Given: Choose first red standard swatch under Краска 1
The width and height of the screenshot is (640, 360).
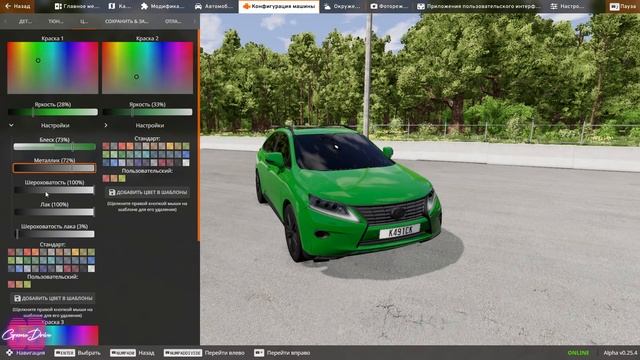Looking at the screenshot, I should (x=11, y=252).
